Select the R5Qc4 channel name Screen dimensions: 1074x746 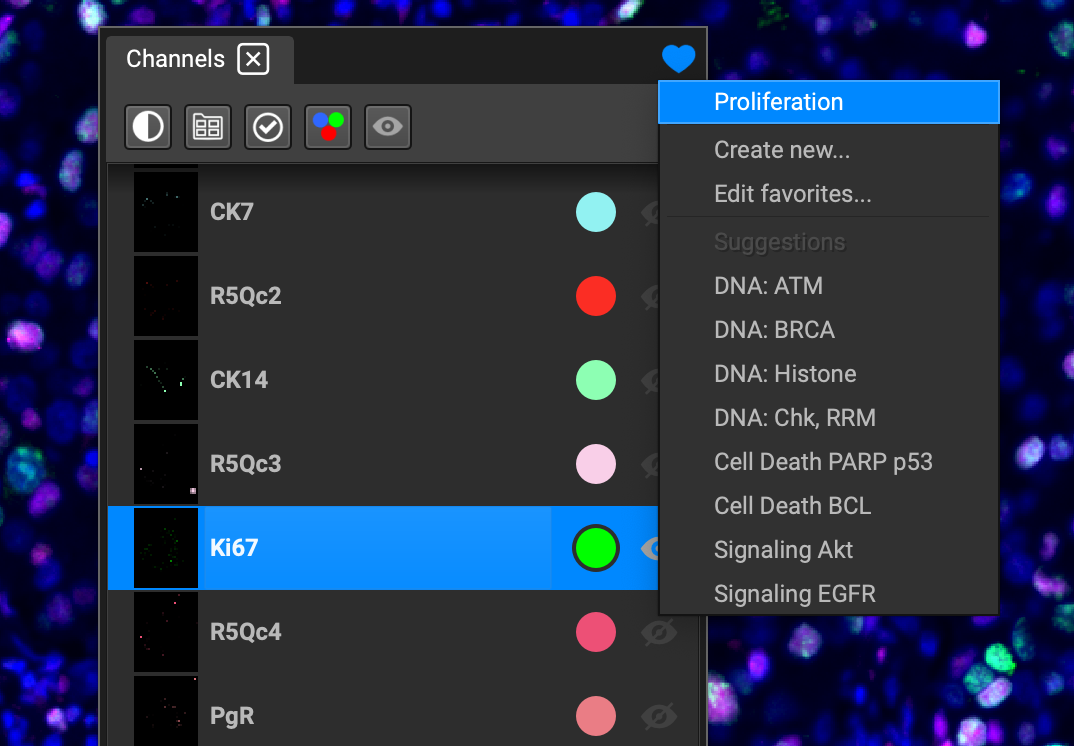(245, 632)
